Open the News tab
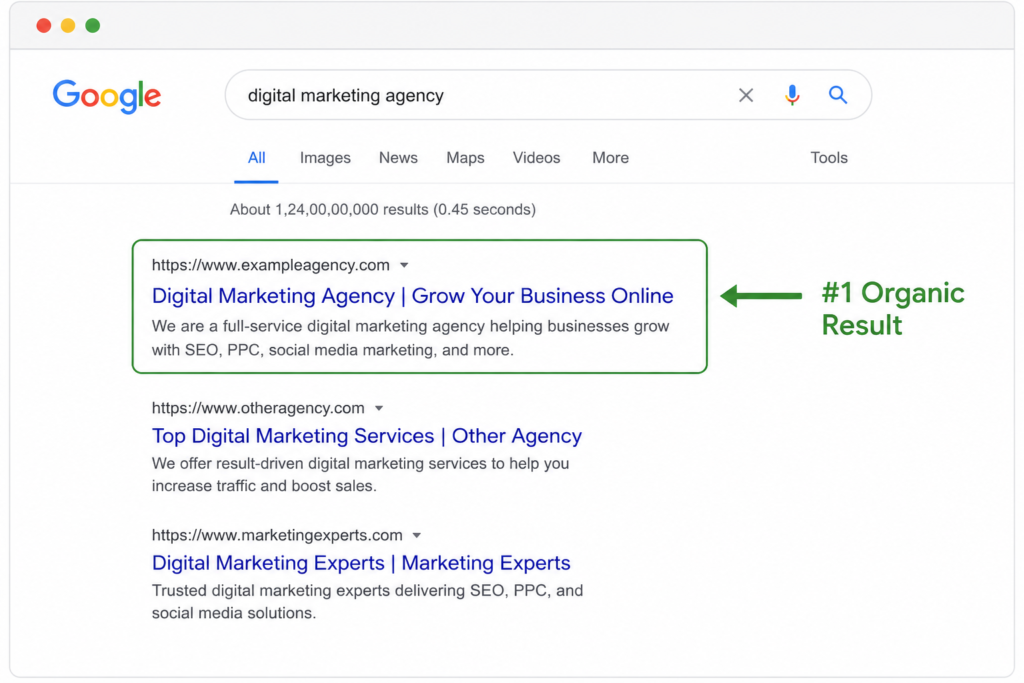Image resolution: width=1024 pixels, height=683 pixels. (x=398, y=158)
